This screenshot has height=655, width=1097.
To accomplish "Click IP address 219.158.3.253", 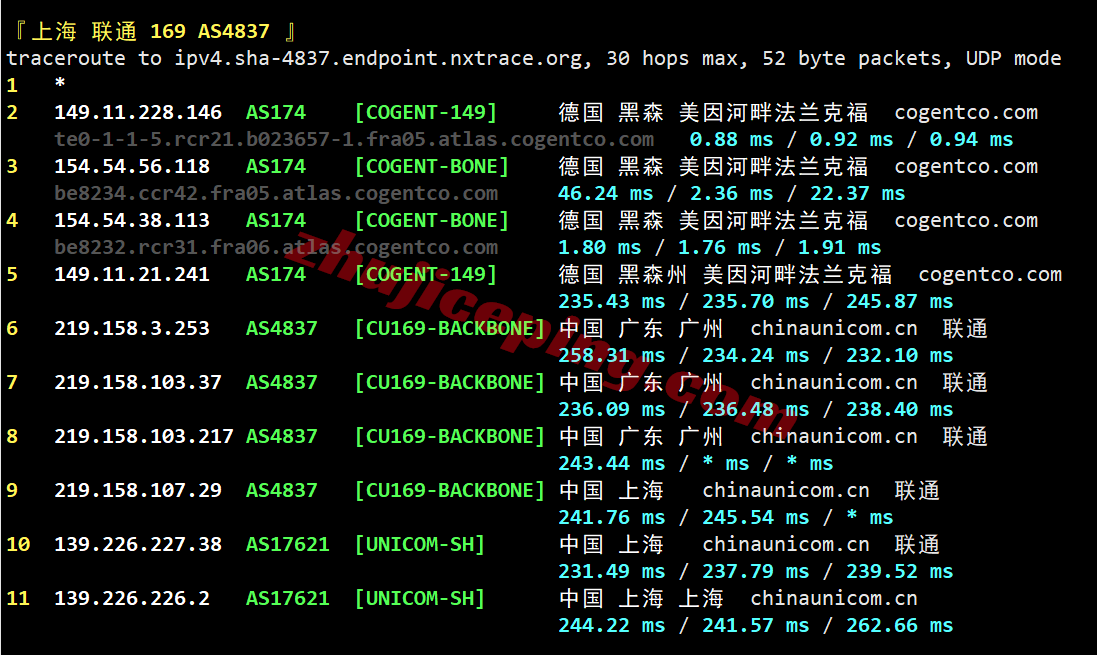I will (132, 328).
